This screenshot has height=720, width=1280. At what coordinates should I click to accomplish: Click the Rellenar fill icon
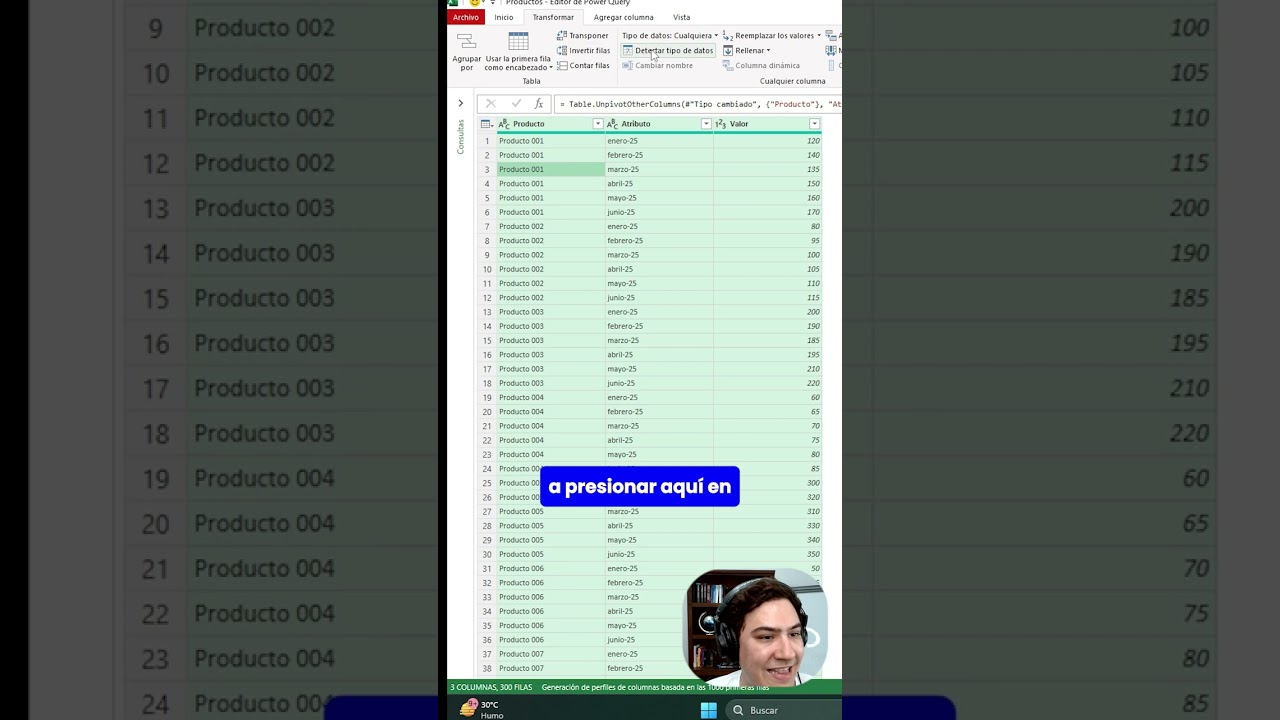tap(728, 50)
